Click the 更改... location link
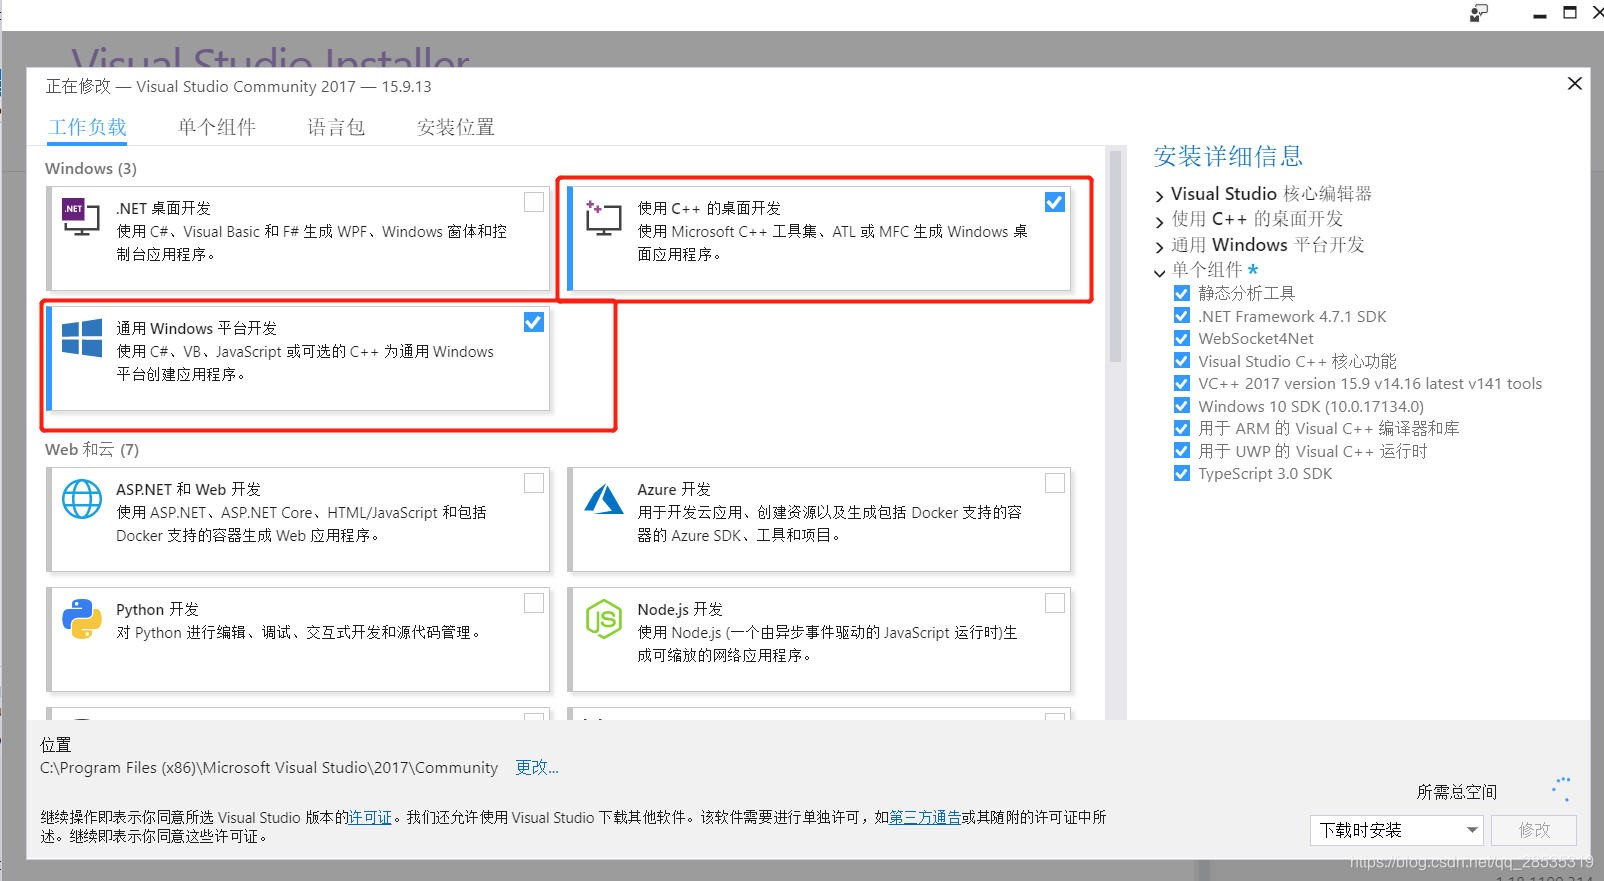Screen dimensions: 1604x881 tap(537, 767)
